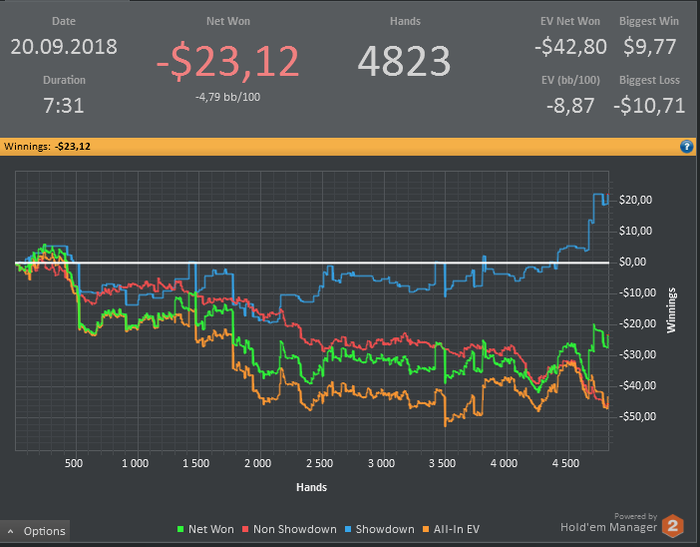This screenshot has width=700, height=547.
Task: Click the duration value 7:31
Action: [64, 106]
